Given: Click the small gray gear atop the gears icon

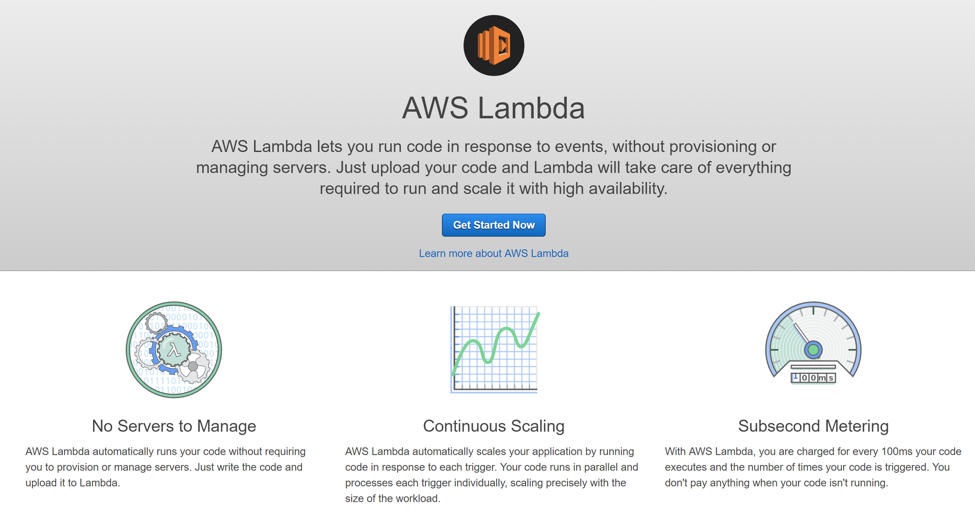Looking at the screenshot, I should coord(156,322).
